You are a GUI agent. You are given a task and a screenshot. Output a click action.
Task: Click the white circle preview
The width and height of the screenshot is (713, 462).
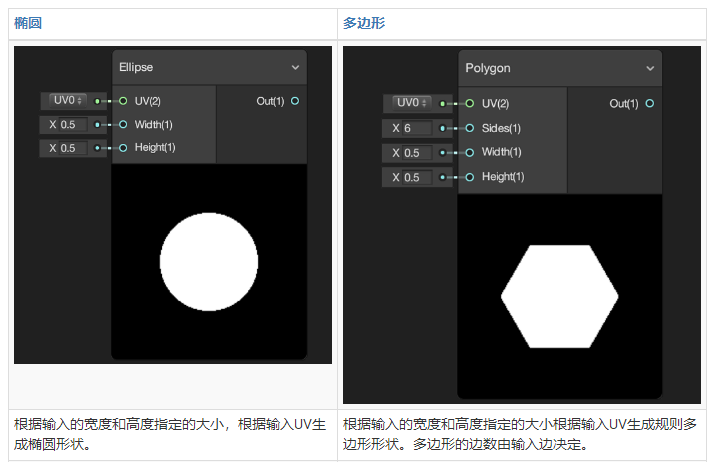[x=209, y=262]
